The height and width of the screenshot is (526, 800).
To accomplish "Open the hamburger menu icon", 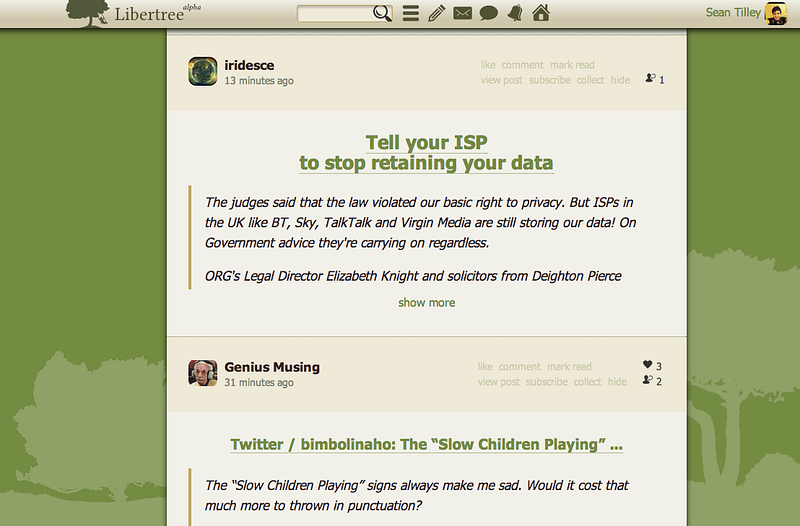I will pyautogui.click(x=411, y=13).
